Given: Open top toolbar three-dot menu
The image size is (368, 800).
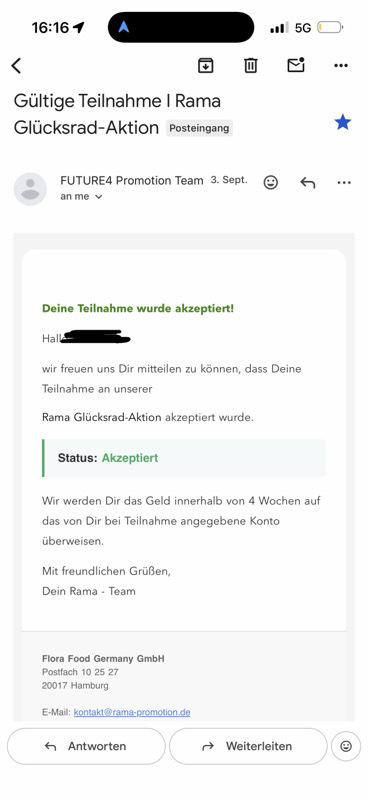Looking at the screenshot, I should 341,65.
